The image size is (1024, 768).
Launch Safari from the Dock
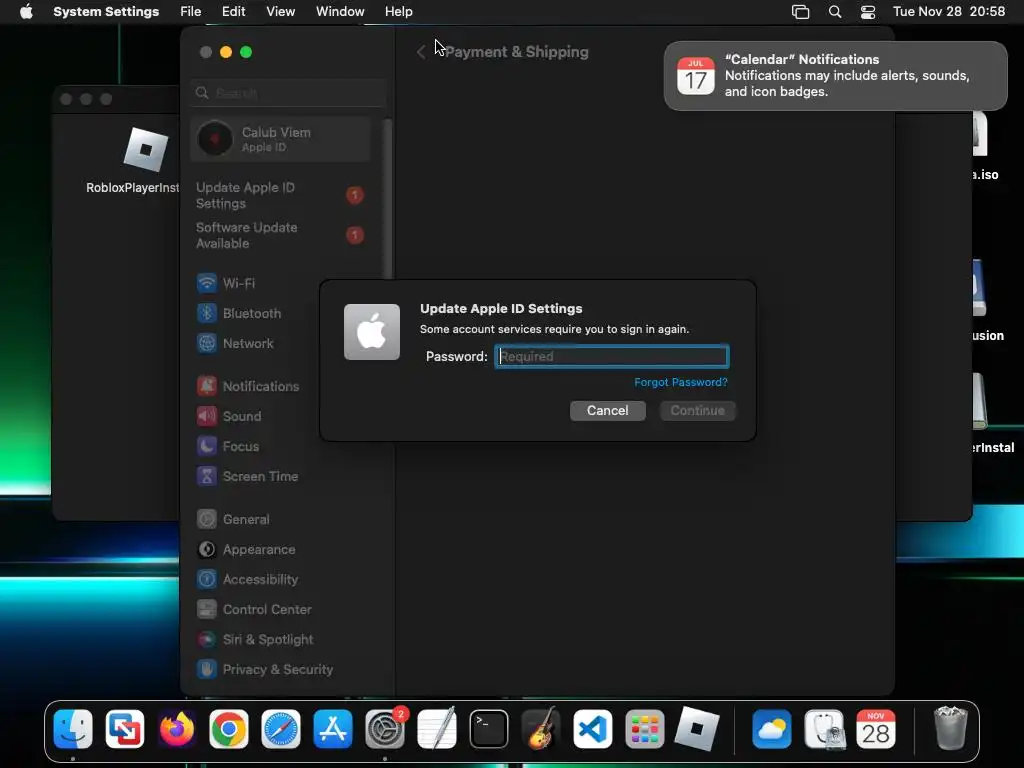click(281, 729)
